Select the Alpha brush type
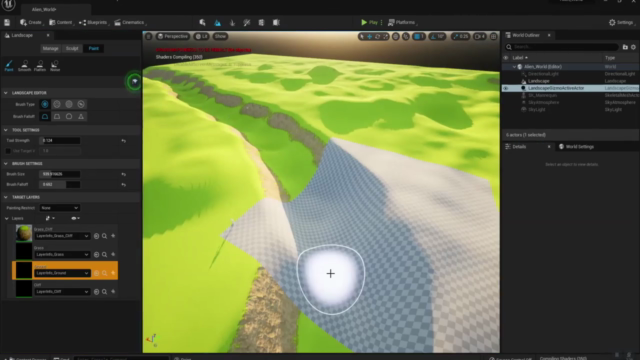 tap(57, 104)
